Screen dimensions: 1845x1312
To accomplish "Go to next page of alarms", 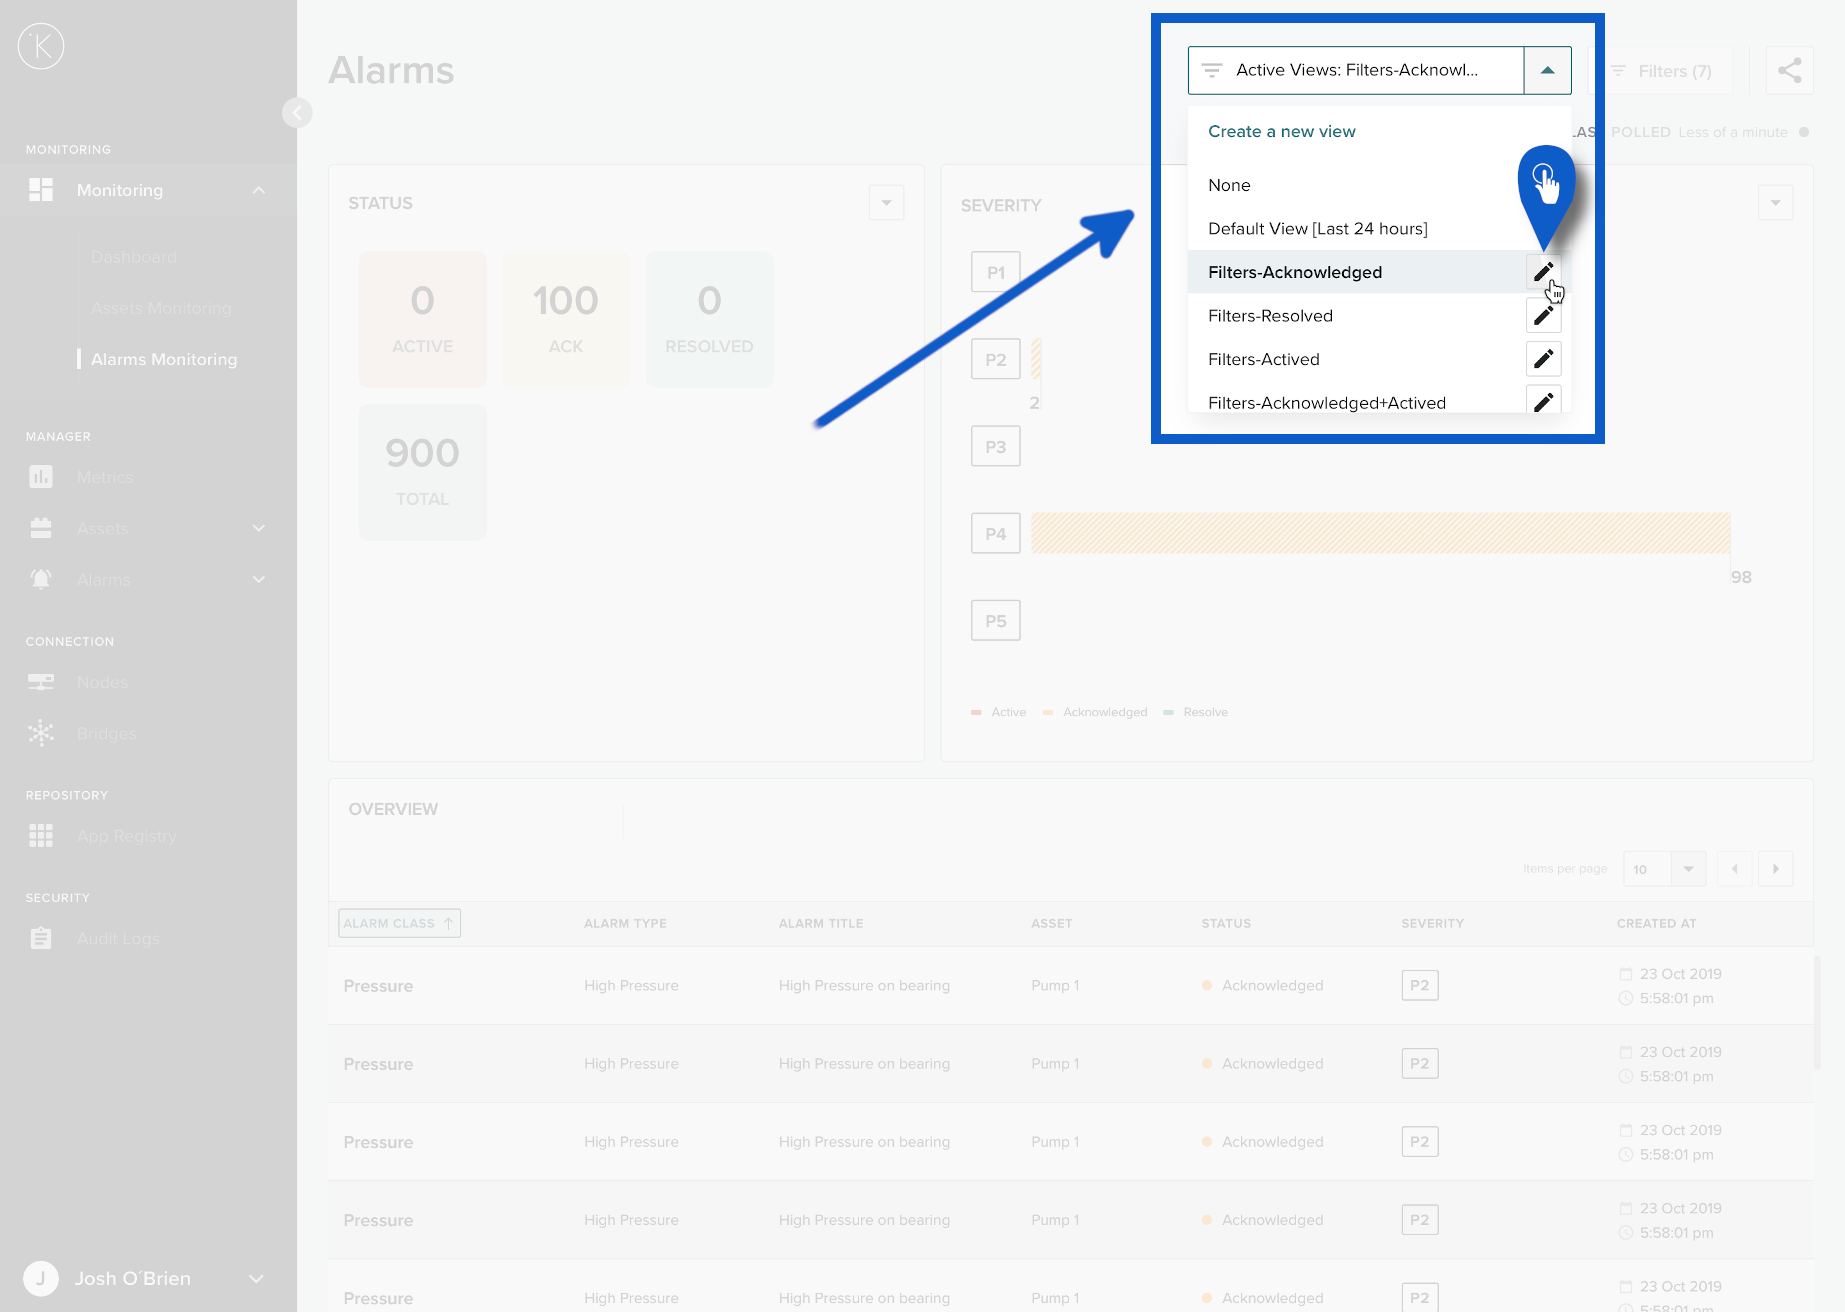I will (1775, 869).
